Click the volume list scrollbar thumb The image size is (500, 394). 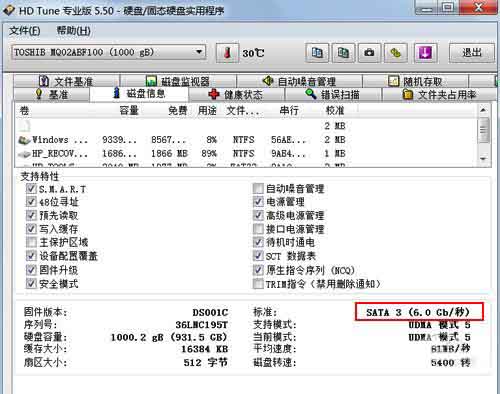tap(483, 130)
